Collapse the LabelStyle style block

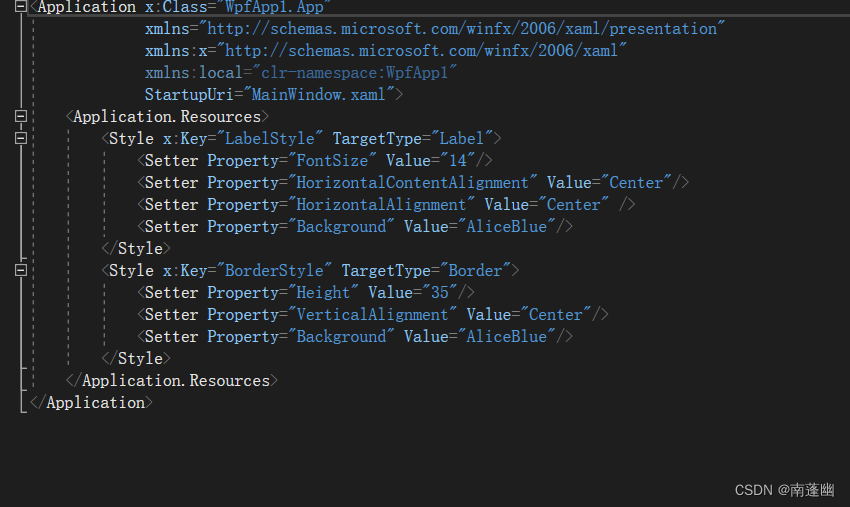click(21, 138)
